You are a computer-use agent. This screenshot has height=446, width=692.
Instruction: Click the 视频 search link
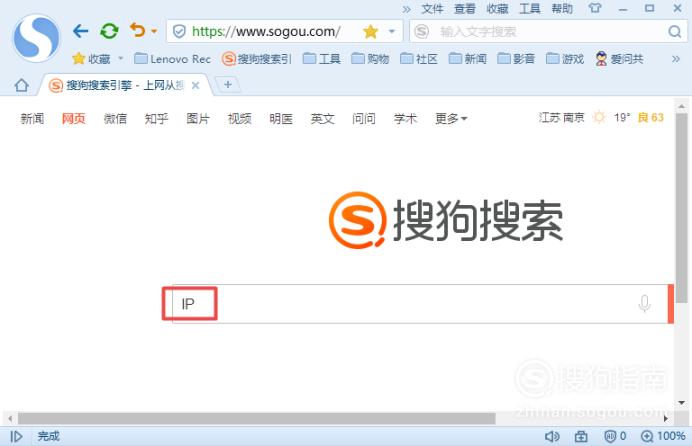point(239,119)
